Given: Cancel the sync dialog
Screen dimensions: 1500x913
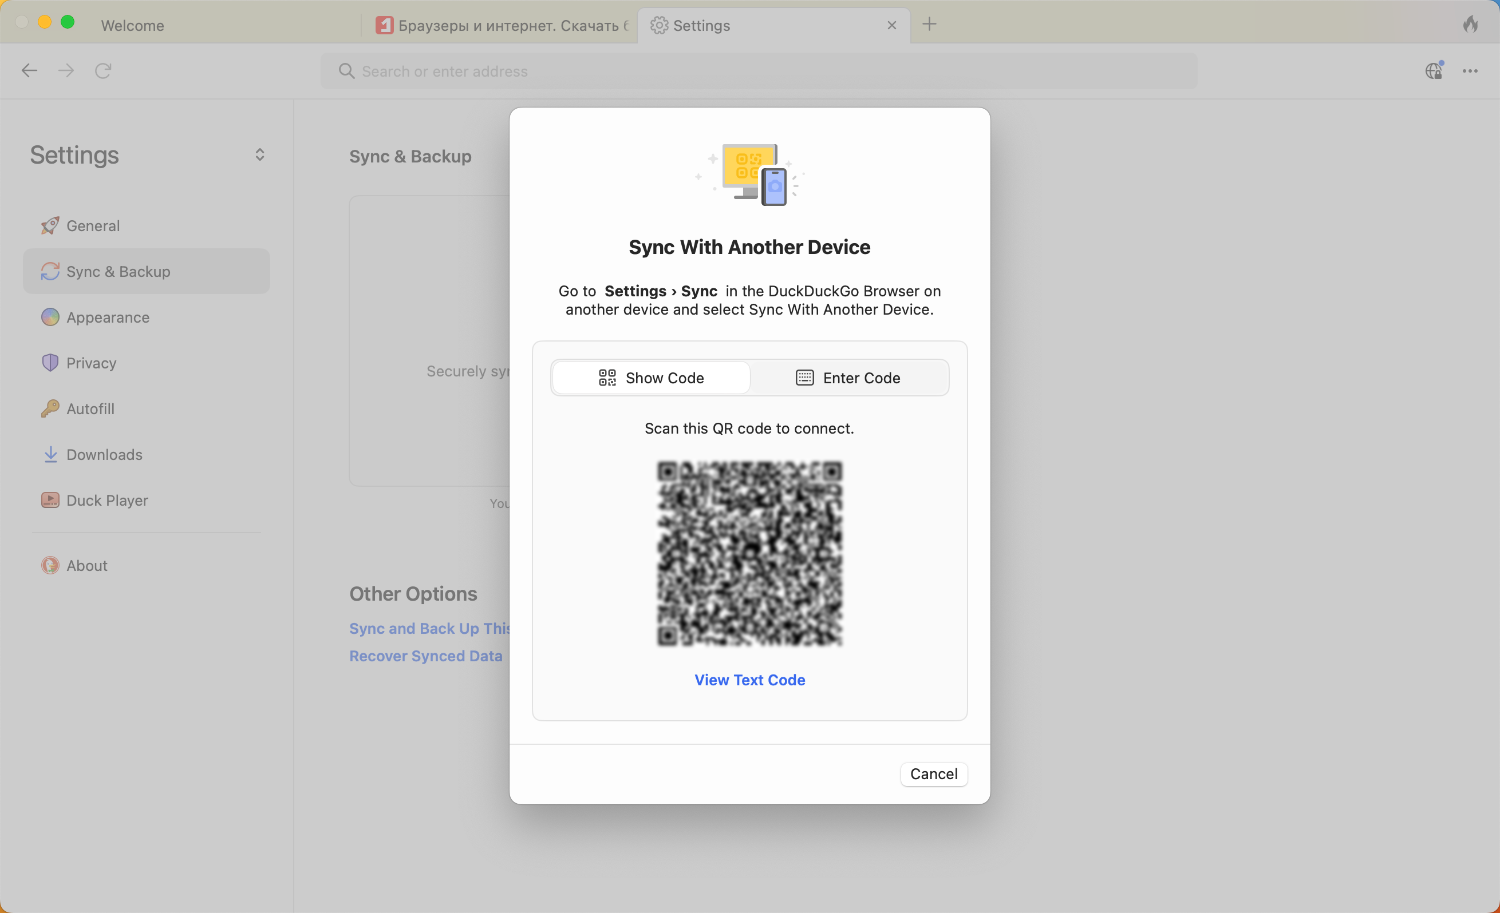Looking at the screenshot, I should pos(934,774).
